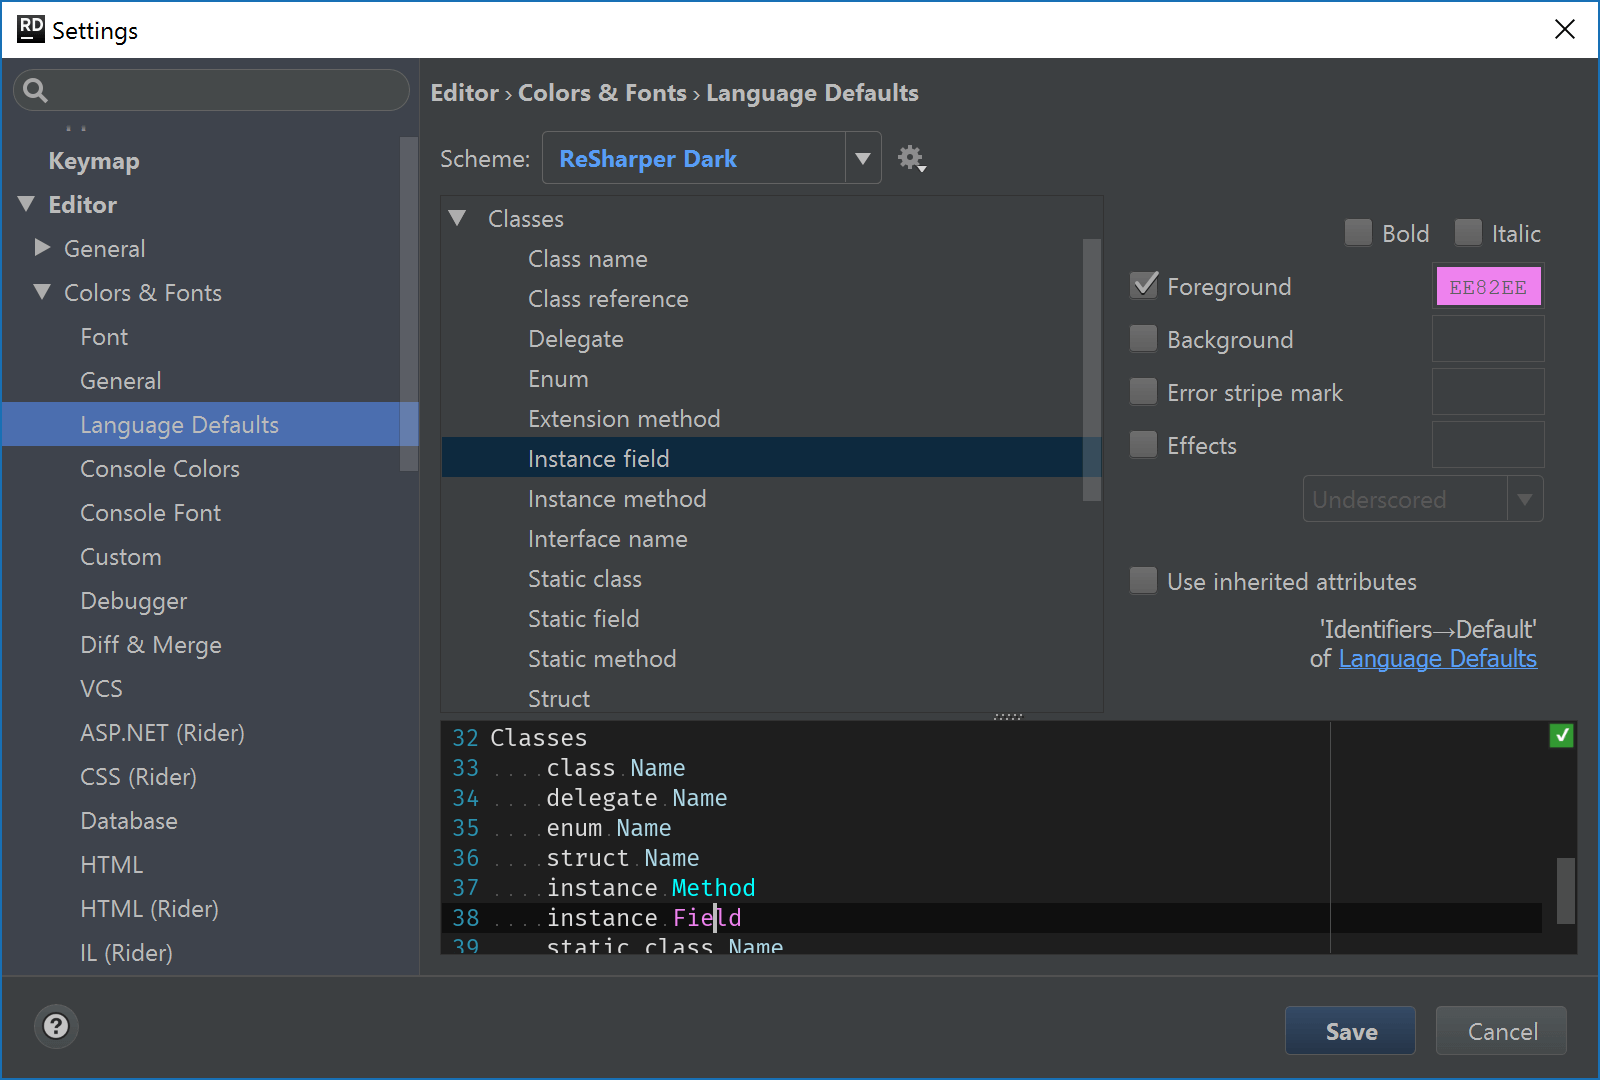
Task: Click the search magnifier icon
Action: (35, 91)
